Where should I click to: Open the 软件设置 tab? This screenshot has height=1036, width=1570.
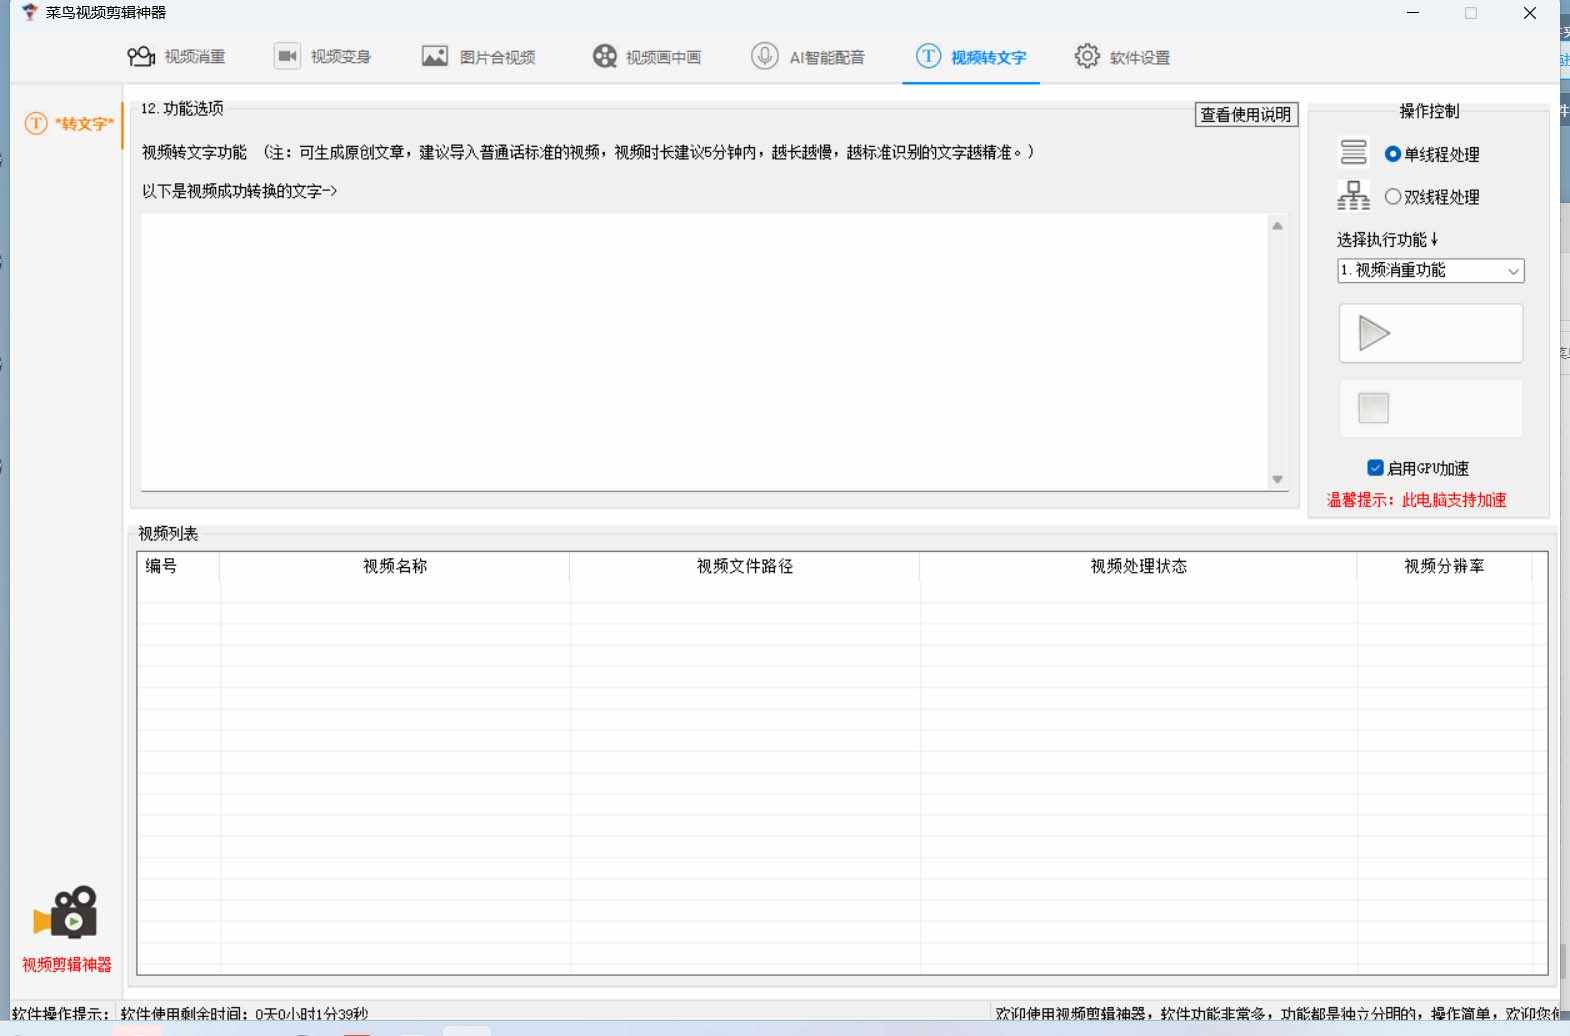point(1122,57)
